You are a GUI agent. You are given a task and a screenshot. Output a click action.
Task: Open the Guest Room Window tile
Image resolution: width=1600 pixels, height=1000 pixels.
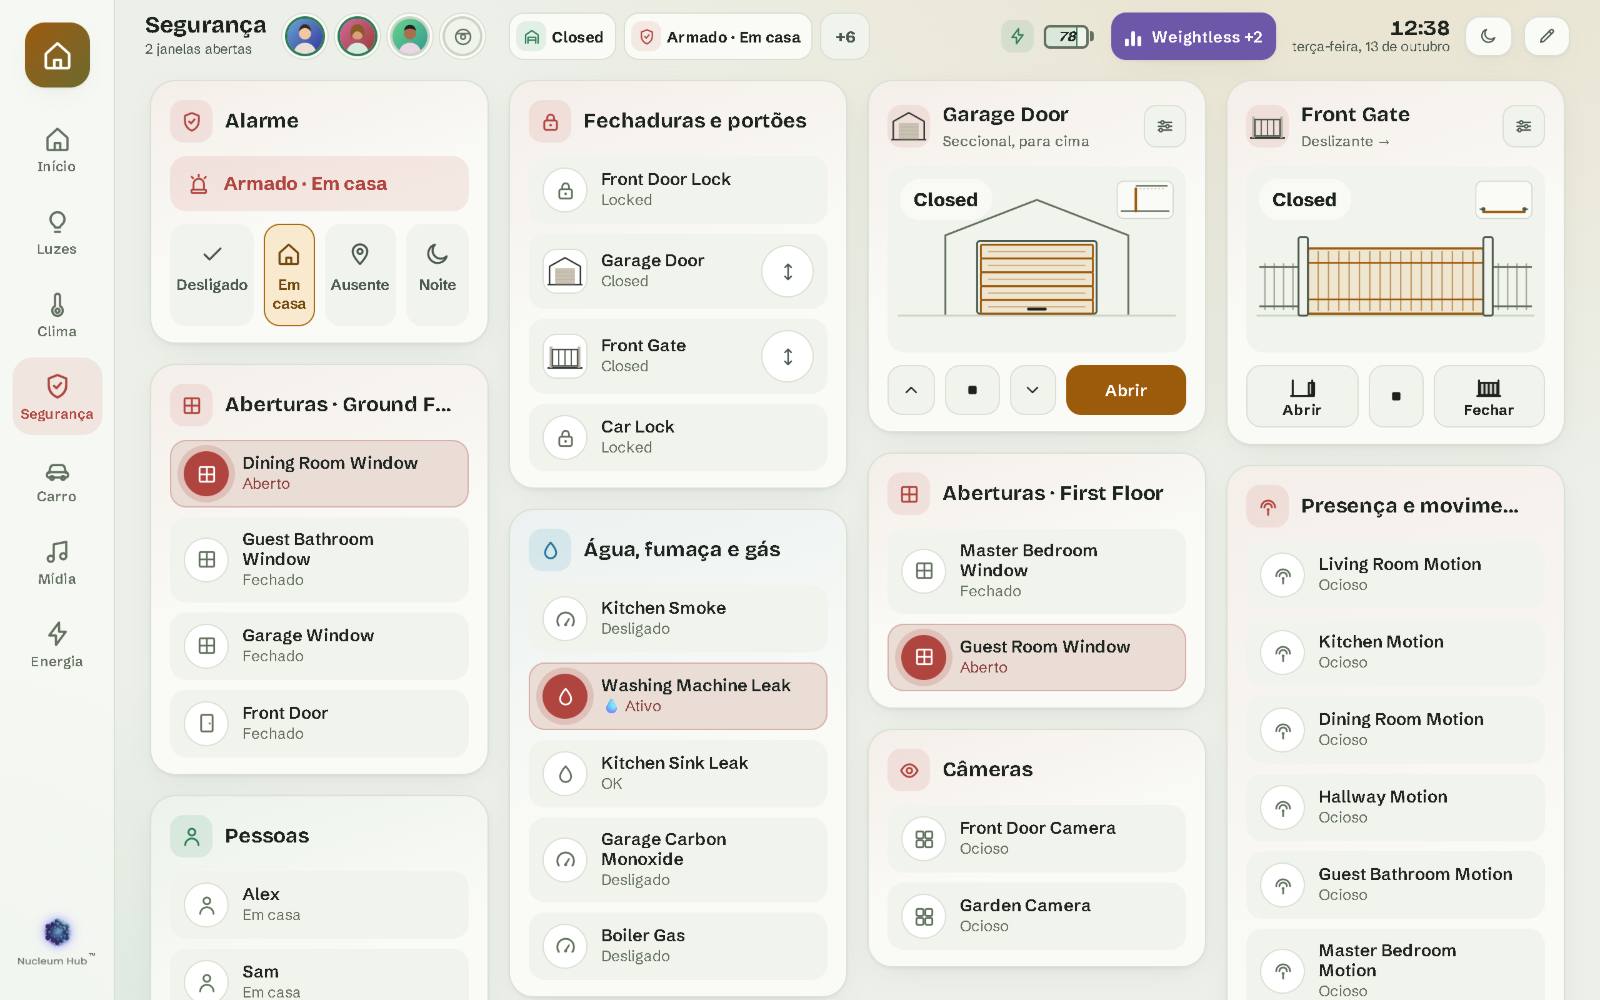pos(1036,657)
